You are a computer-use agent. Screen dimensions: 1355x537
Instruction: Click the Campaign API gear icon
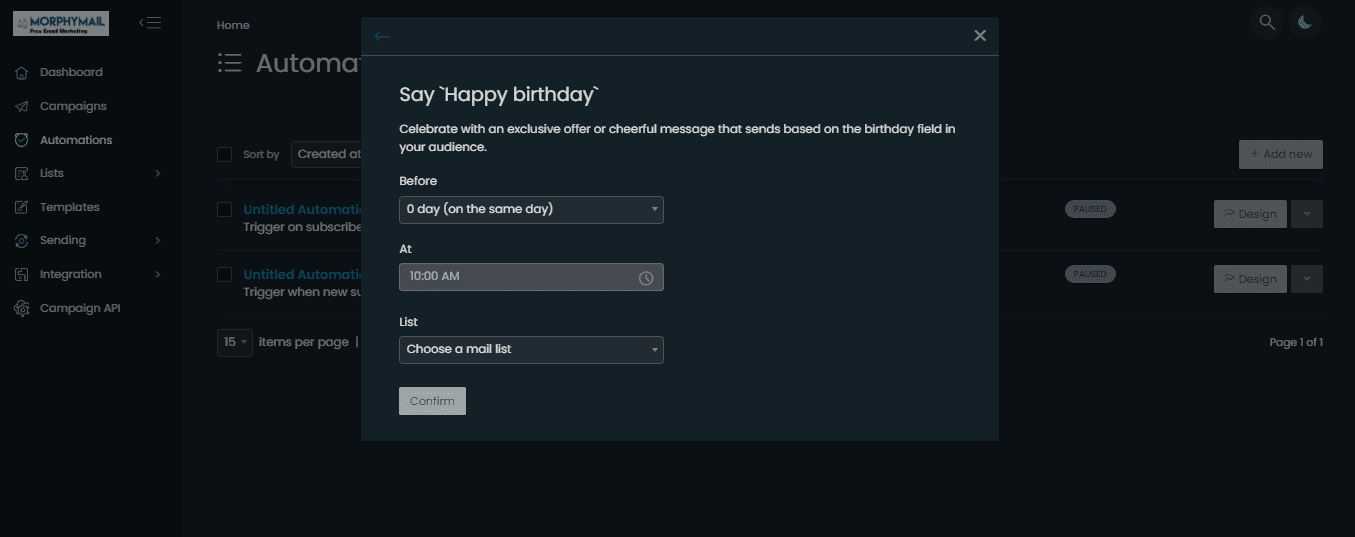coord(21,308)
